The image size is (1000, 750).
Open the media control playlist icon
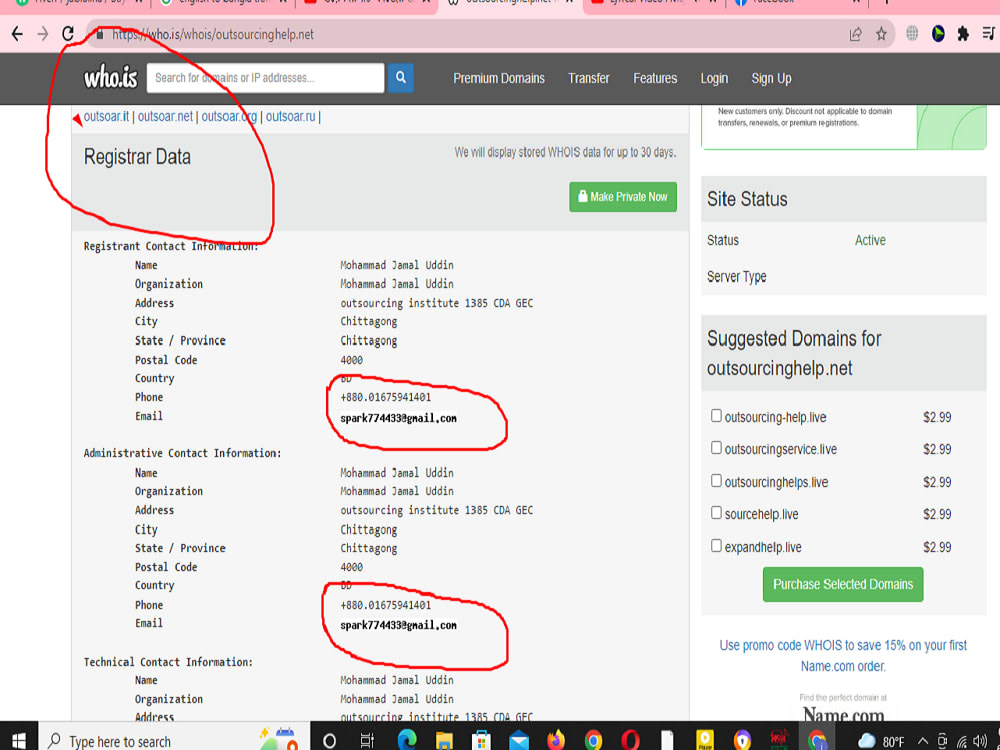tap(989, 33)
